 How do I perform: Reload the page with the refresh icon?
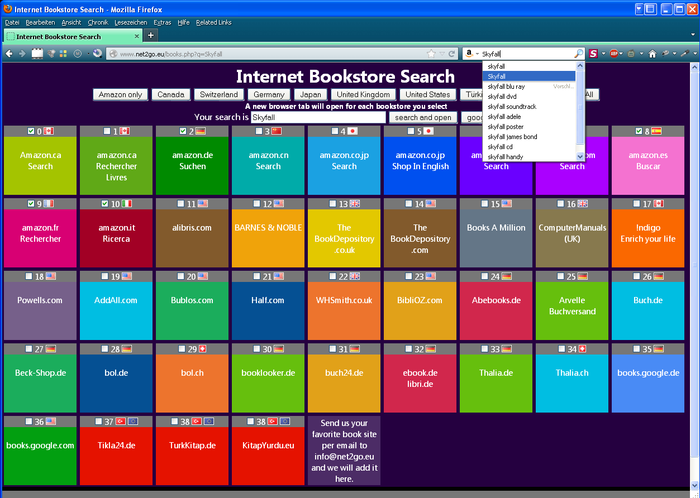click(452, 54)
